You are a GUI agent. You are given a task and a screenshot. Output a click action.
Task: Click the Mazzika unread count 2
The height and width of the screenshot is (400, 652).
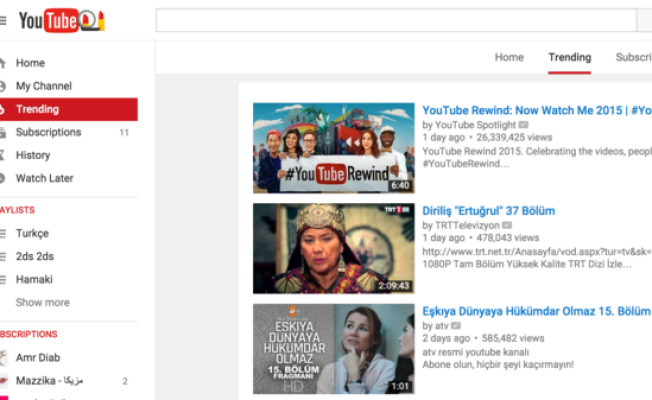point(125,381)
